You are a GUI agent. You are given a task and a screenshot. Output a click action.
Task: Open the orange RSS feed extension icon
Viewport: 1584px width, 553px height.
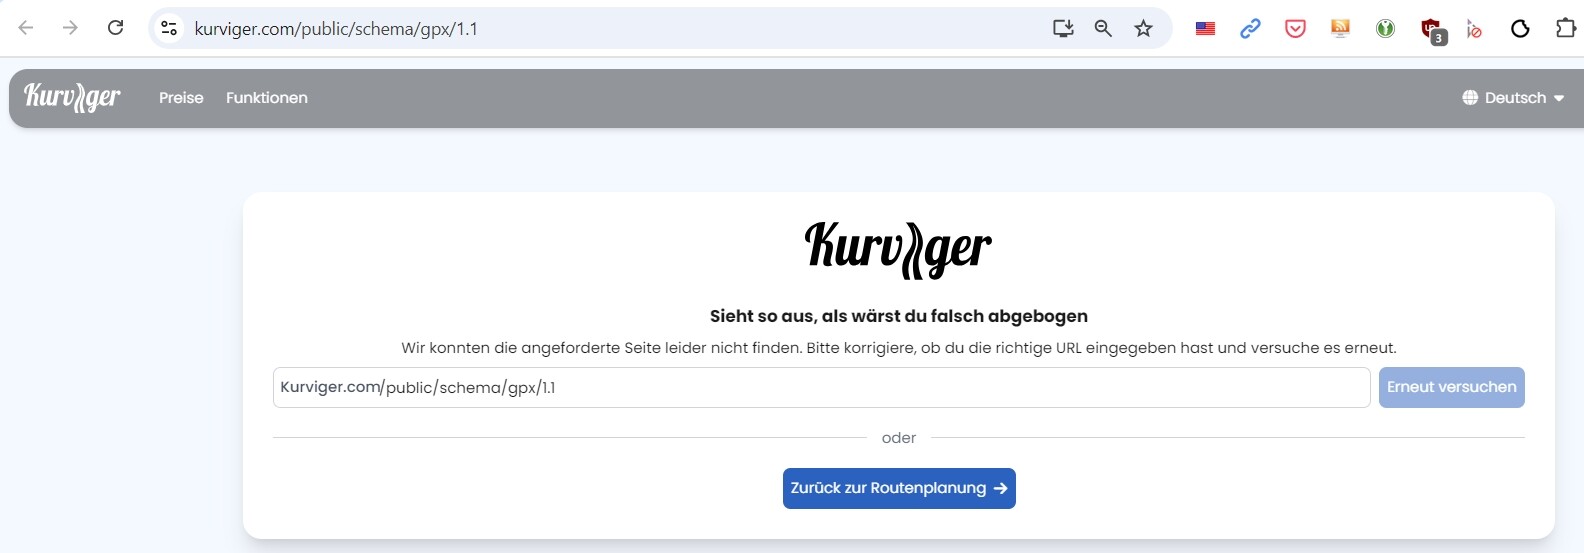(1340, 28)
